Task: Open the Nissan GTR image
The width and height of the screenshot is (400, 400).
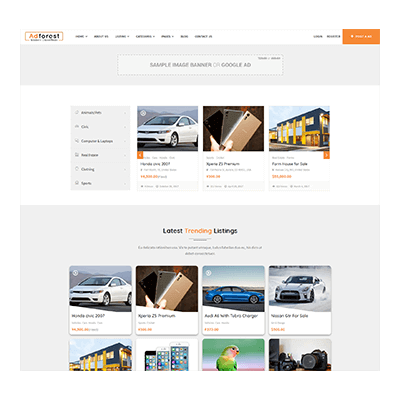Action: pyautogui.click(x=300, y=289)
